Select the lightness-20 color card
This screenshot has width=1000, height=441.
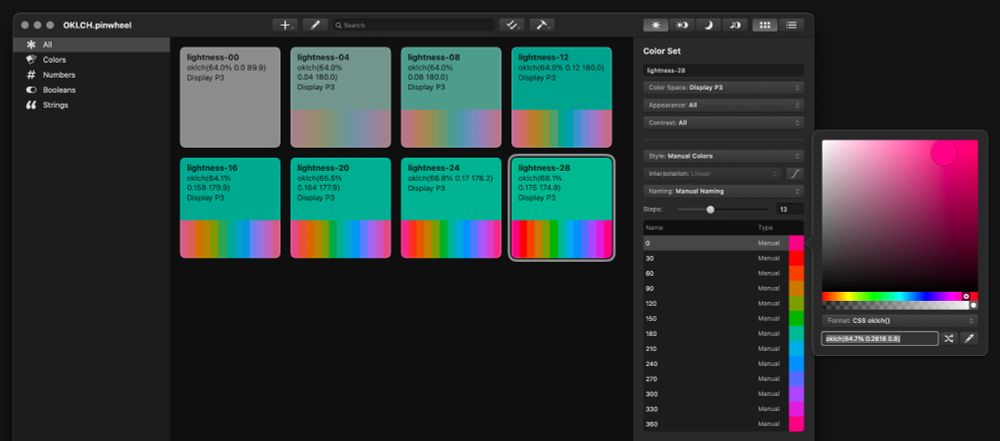pos(341,208)
